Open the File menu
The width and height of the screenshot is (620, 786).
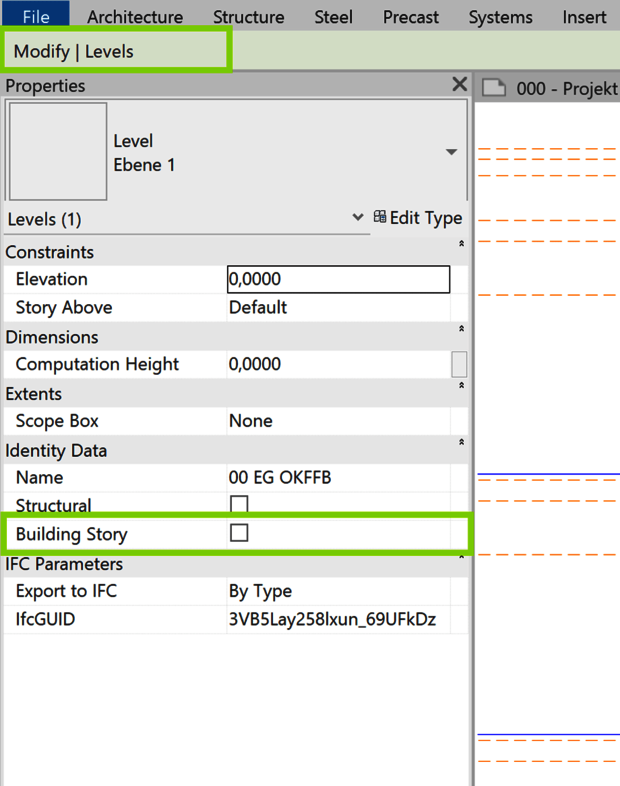coord(36,16)
